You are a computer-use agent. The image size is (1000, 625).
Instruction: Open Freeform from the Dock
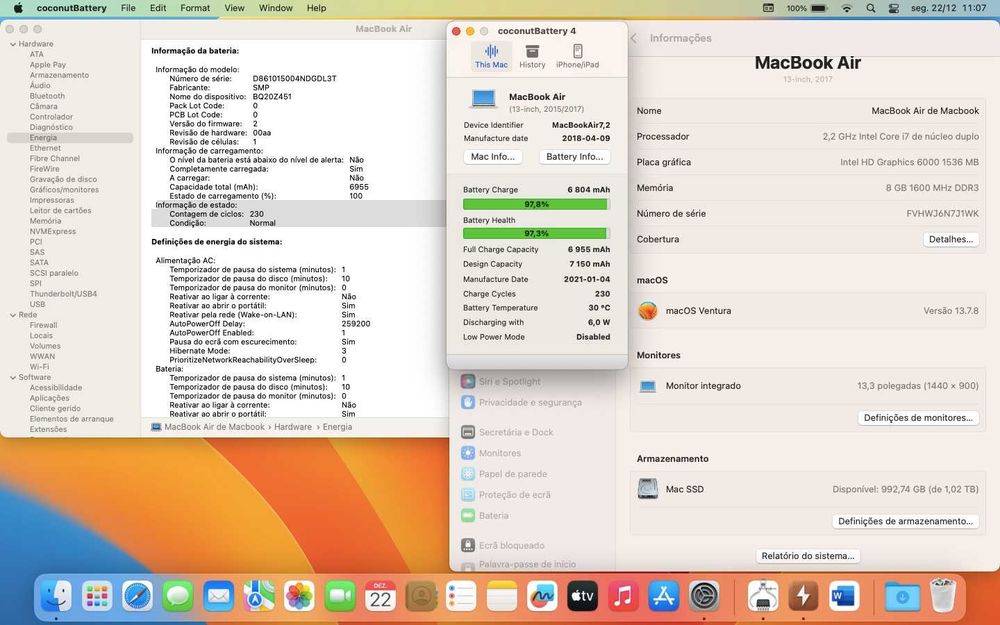[542, 596]
